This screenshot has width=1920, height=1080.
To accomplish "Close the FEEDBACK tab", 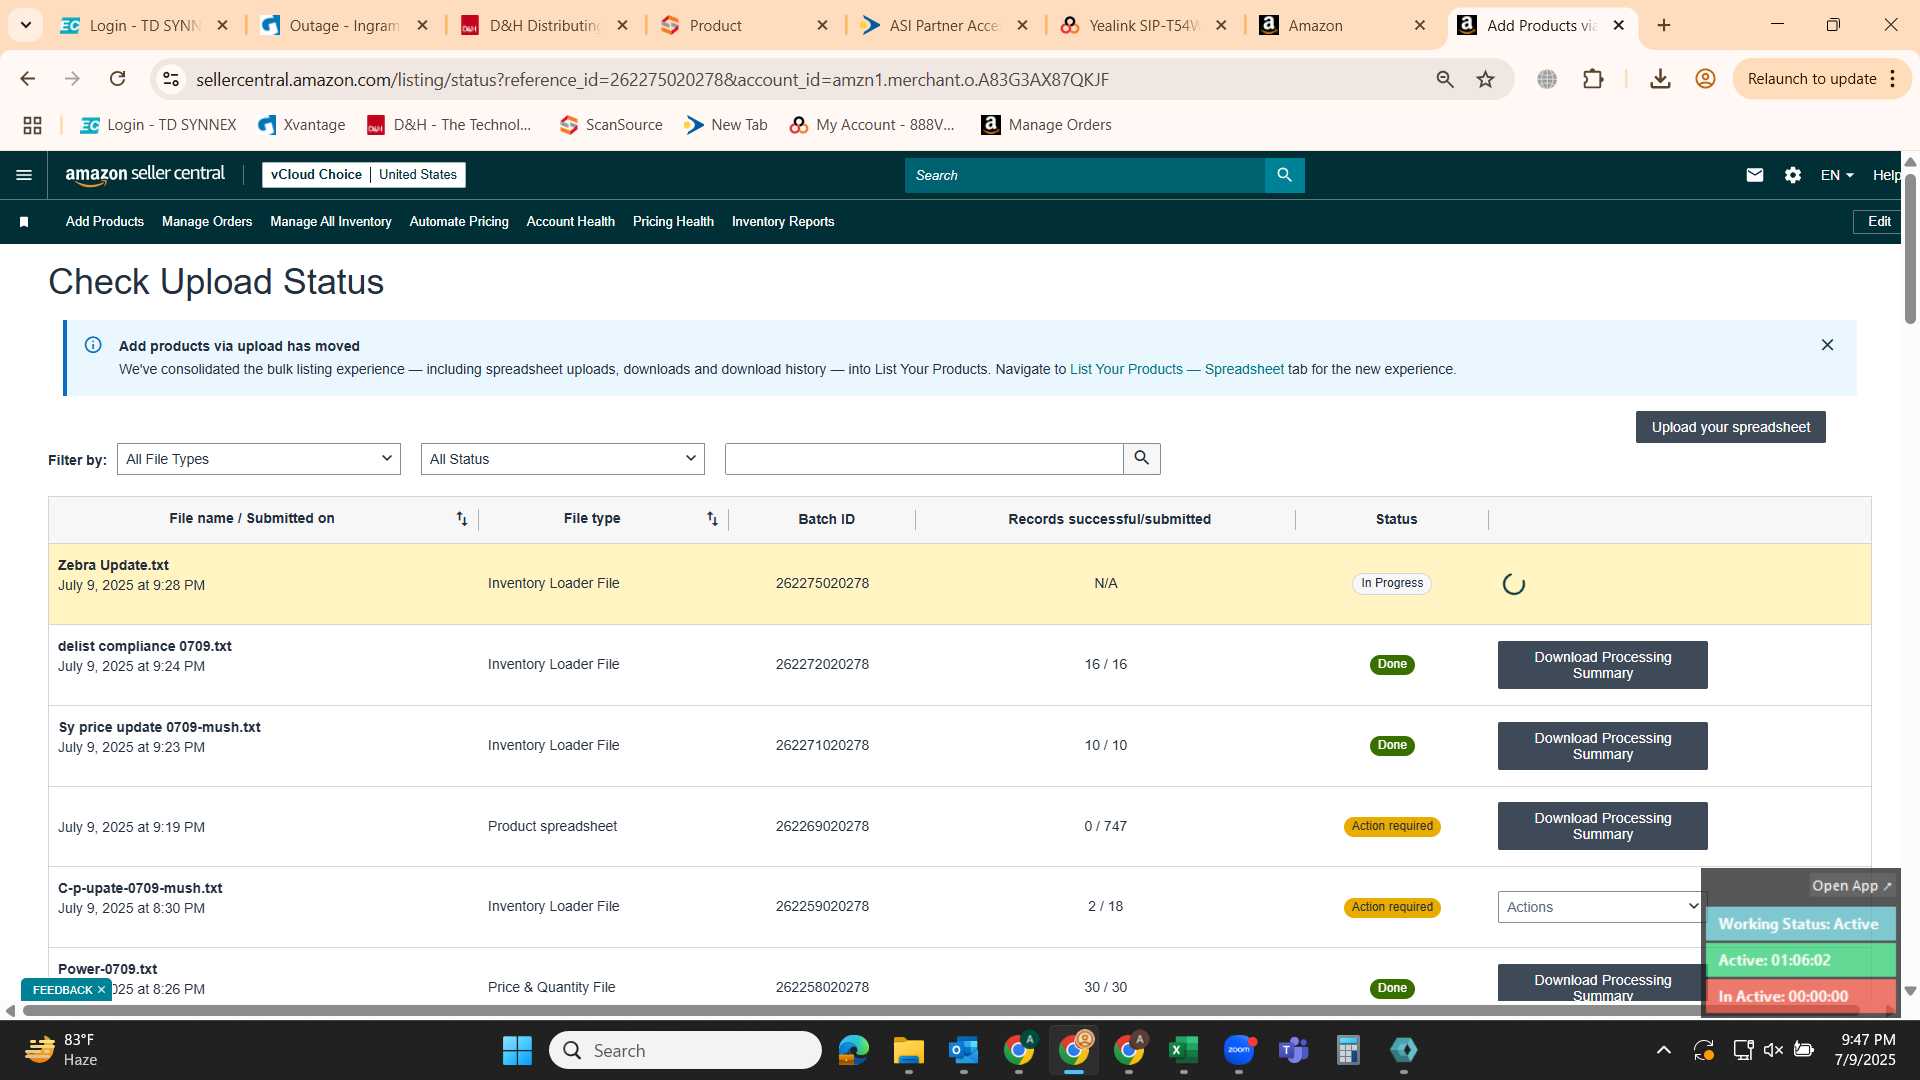I will (101, 990).
